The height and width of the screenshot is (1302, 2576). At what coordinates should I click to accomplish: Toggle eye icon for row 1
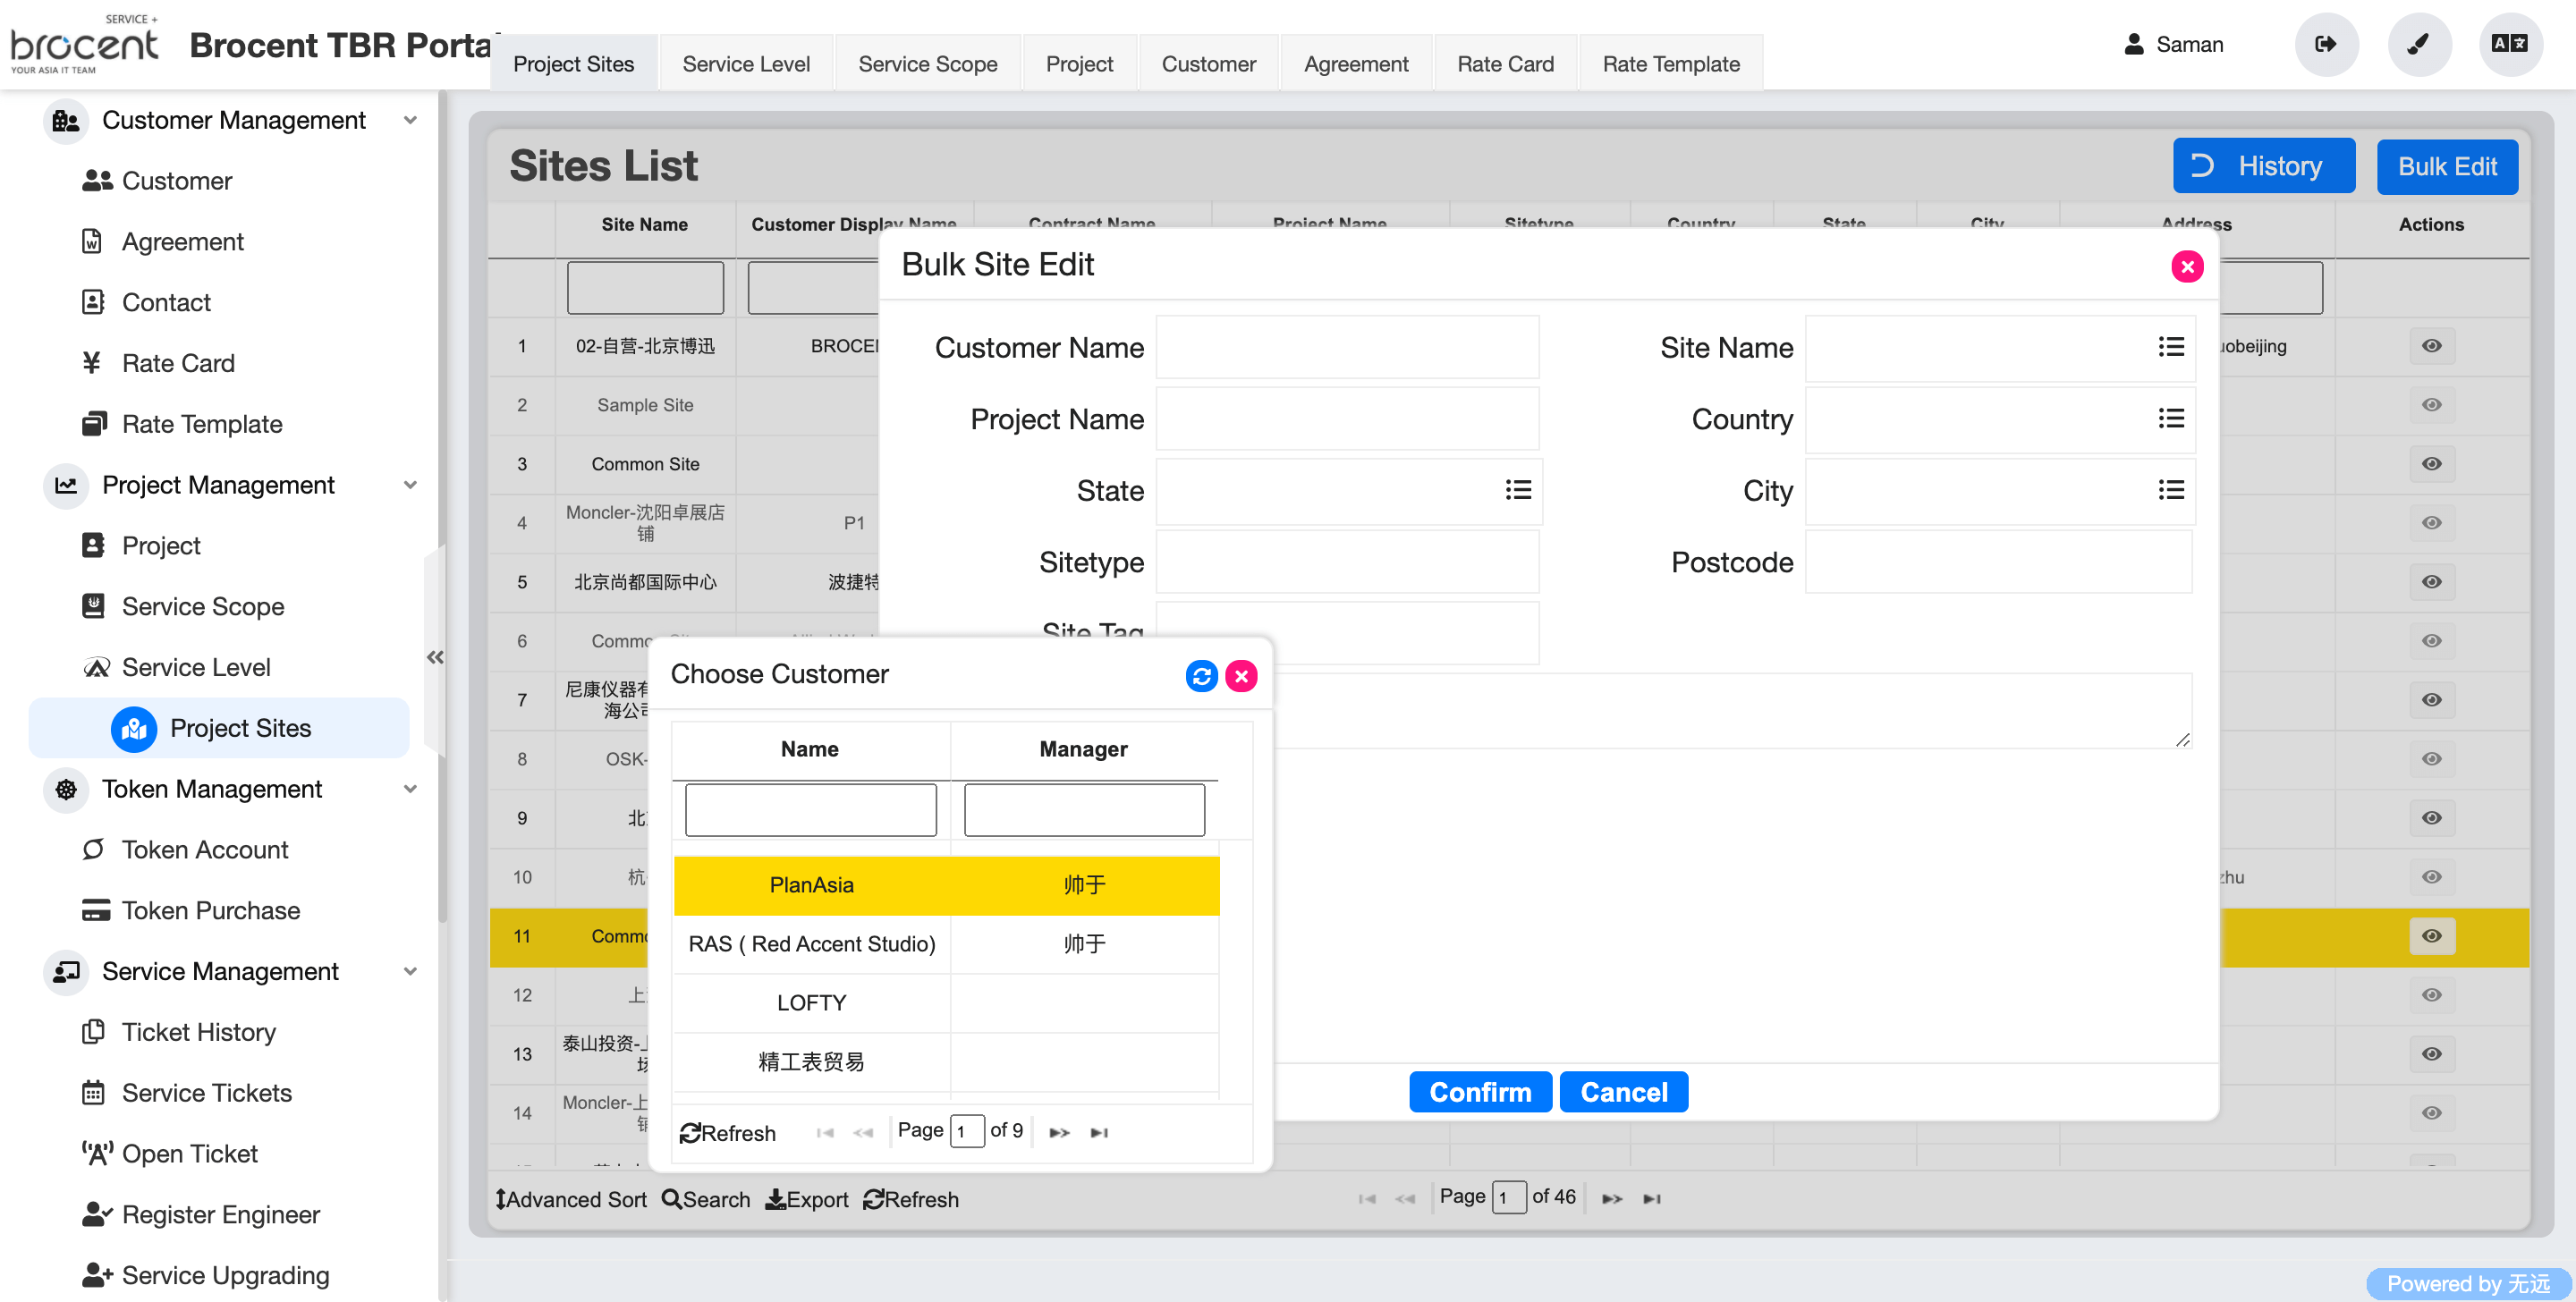(2431, 346)
